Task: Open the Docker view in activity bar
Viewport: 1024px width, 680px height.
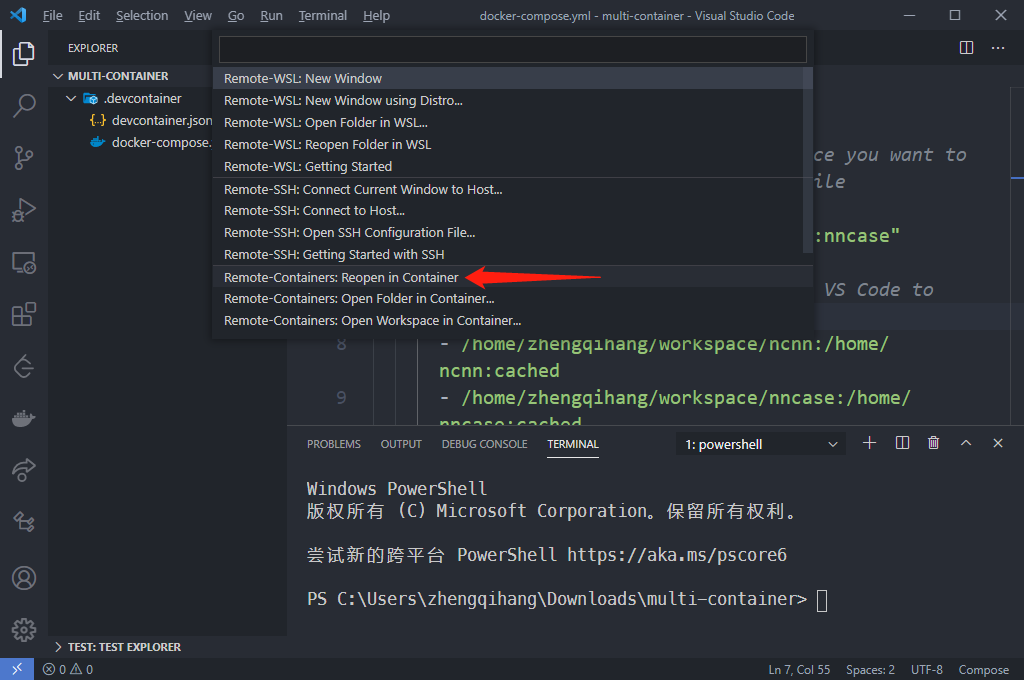Action: click(x=24, y=418)
